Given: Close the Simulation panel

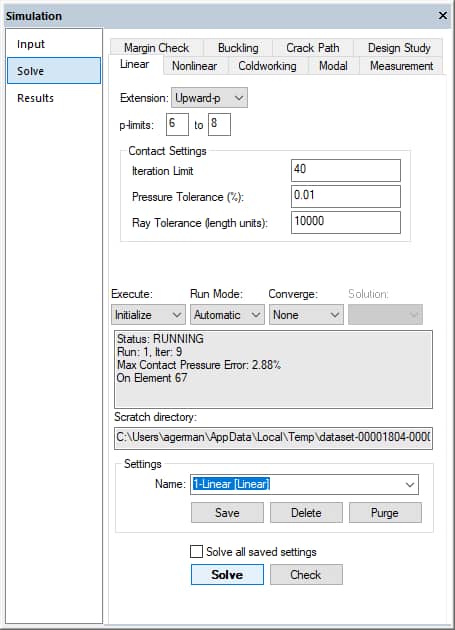Looking at the screenshot, I should [x=443, y=15].
